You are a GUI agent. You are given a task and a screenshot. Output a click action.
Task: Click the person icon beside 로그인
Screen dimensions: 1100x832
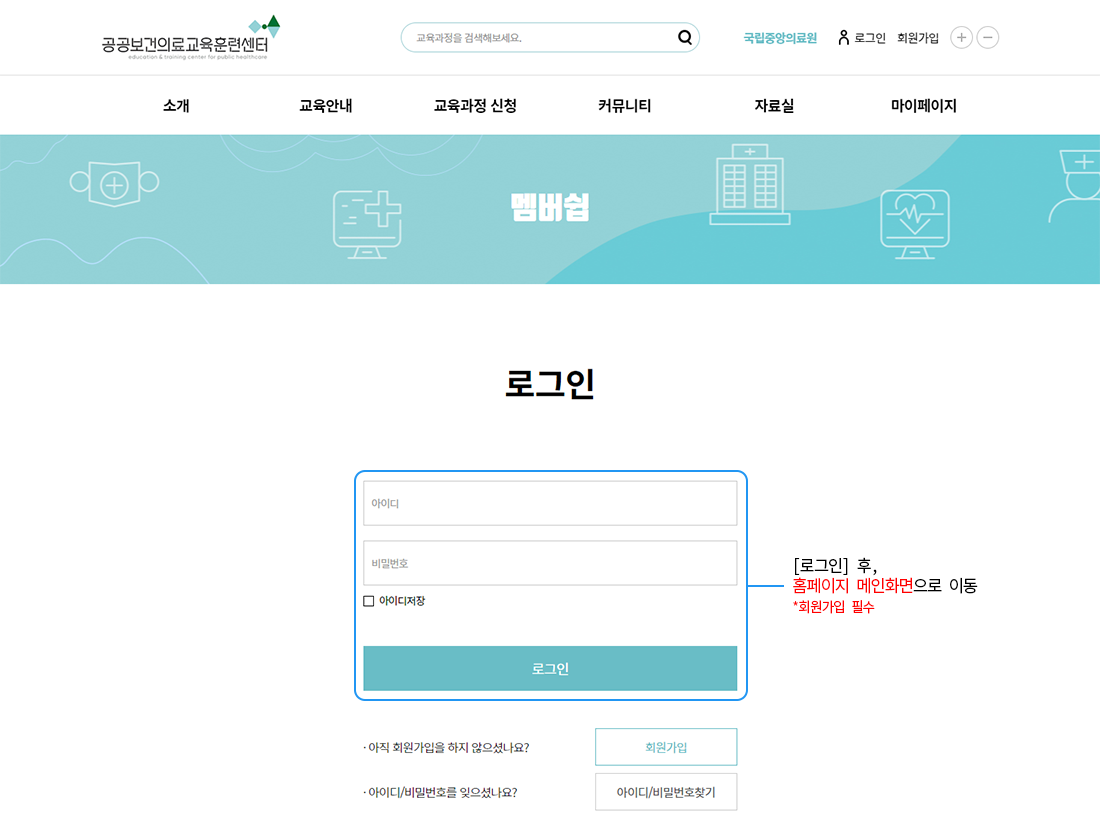tap(843, 37)
